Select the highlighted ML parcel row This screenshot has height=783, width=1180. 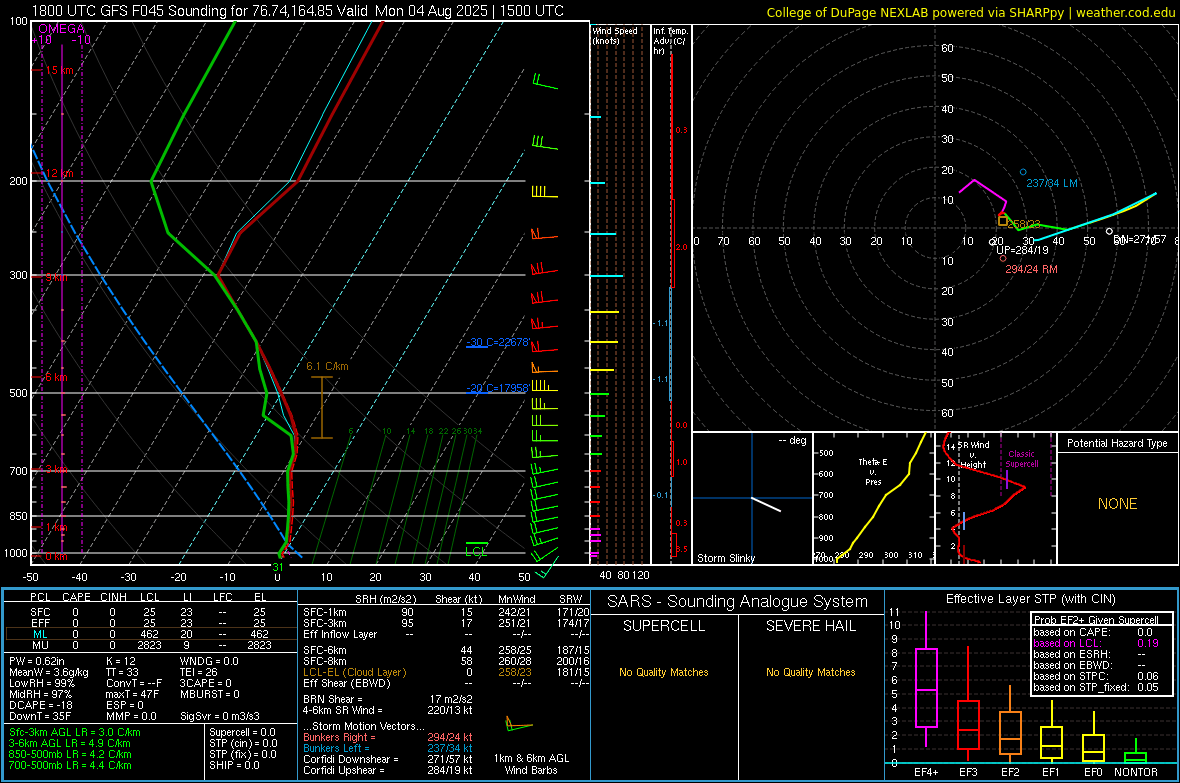pyautogui.click(x=149, y=634)
